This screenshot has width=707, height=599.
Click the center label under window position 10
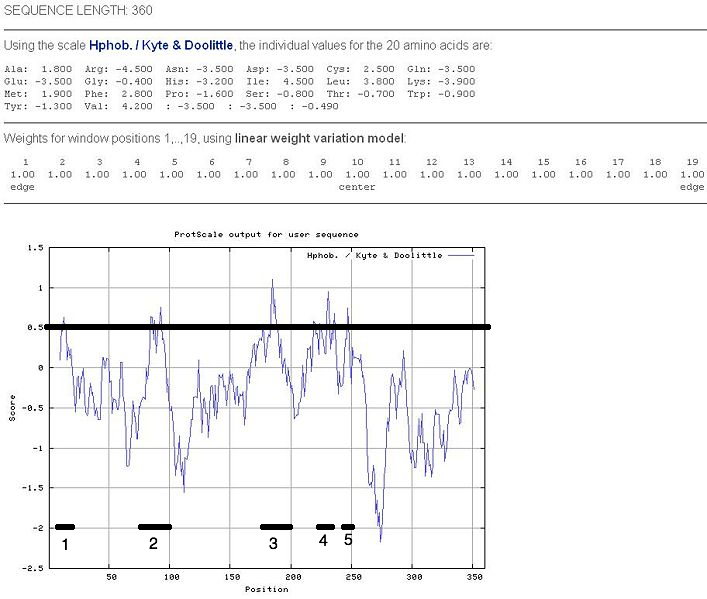click(x=357, y=187)
